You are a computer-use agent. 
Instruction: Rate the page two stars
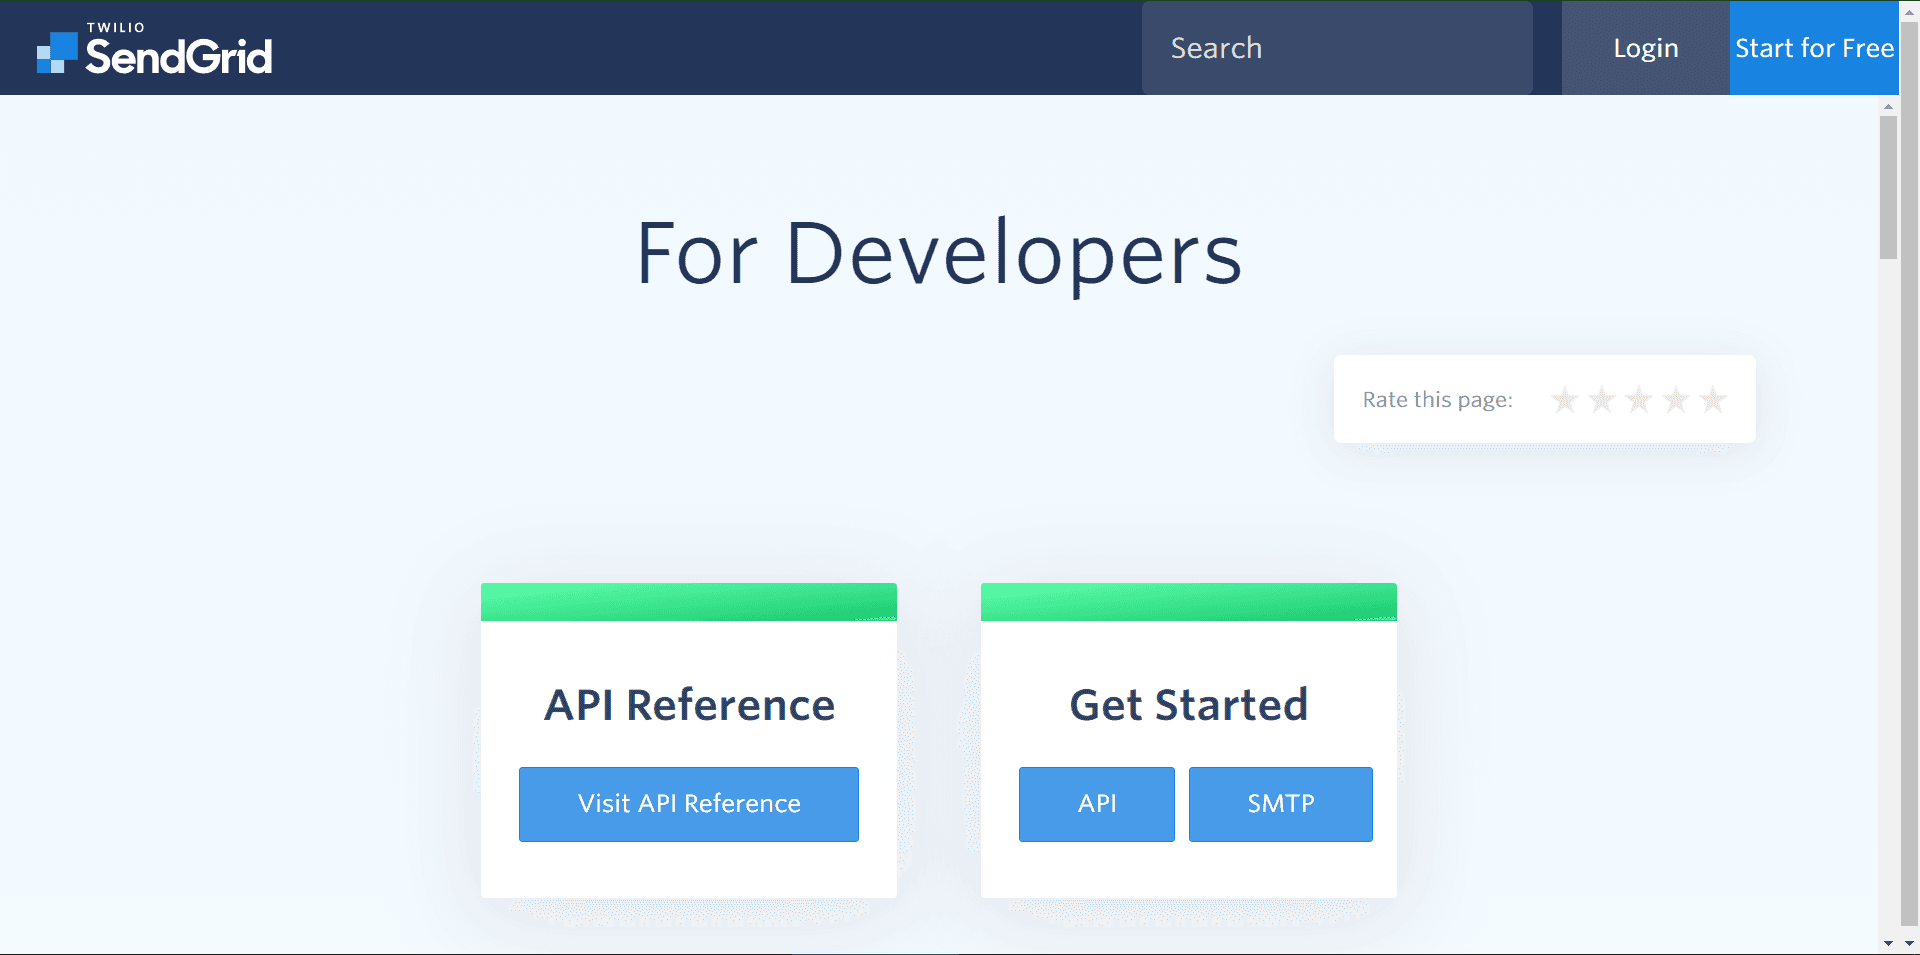(x=1601, y=399)
